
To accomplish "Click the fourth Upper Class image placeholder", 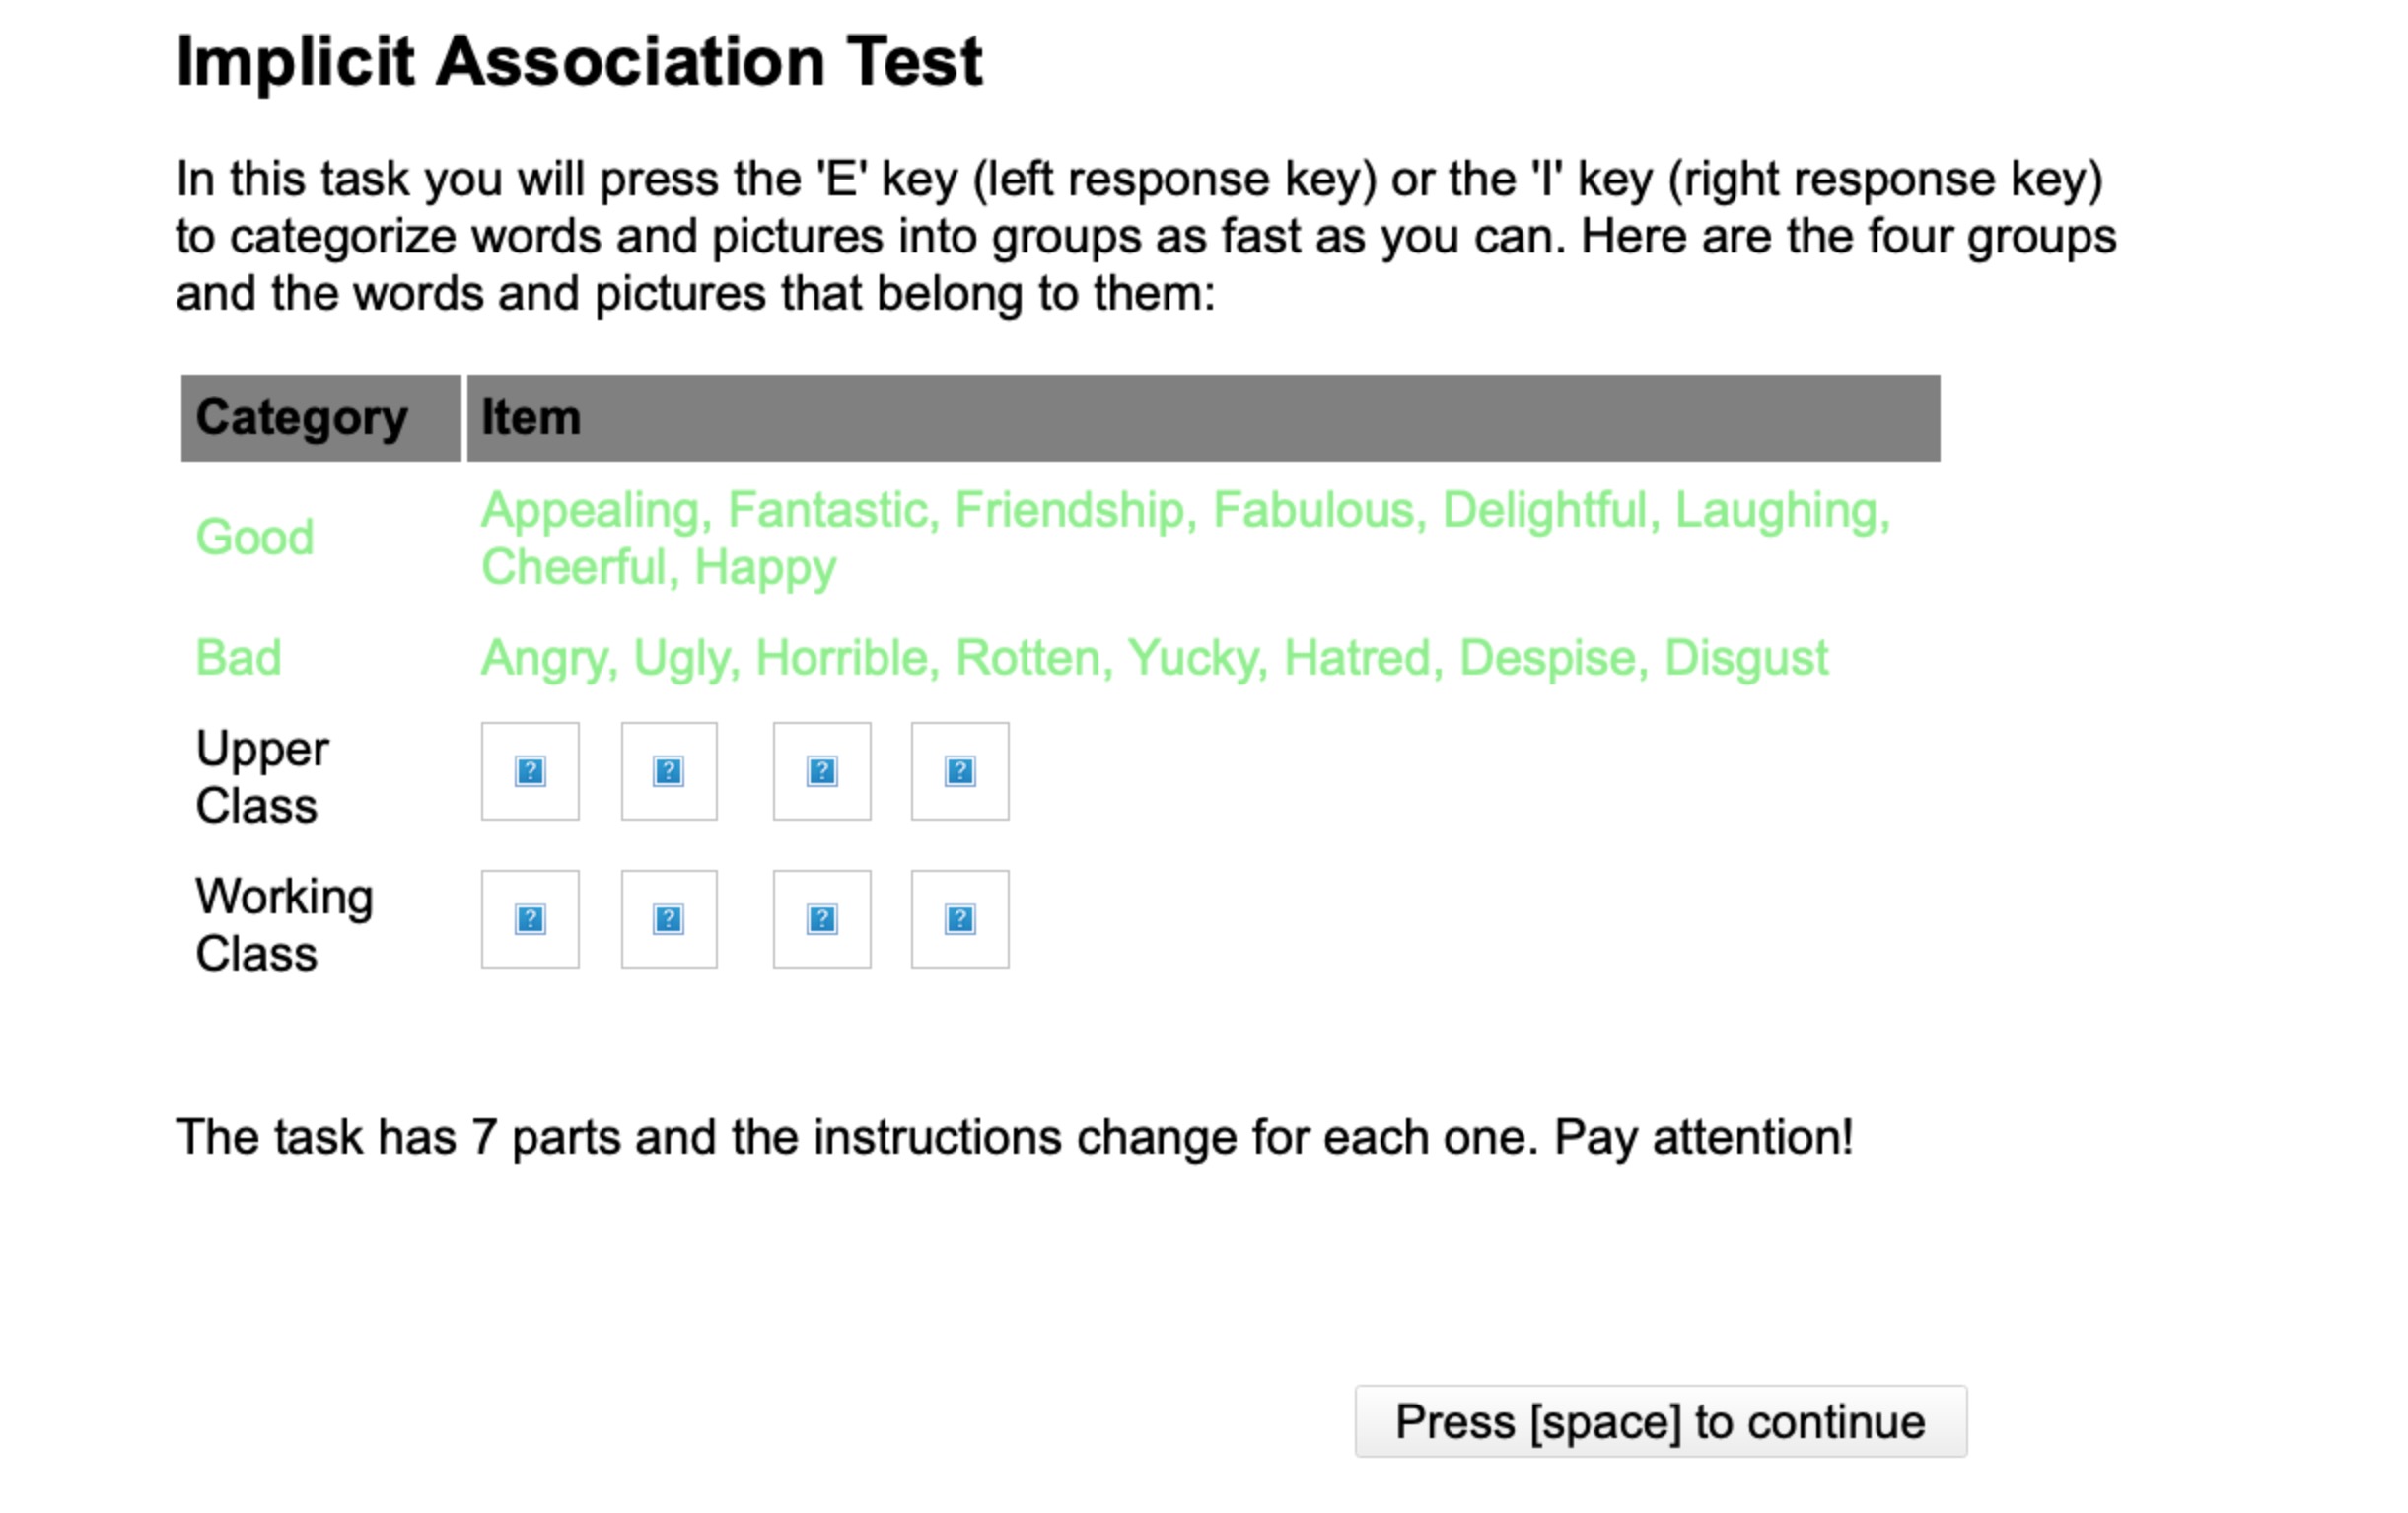I will pyautogui.click(x=960, y=771).
